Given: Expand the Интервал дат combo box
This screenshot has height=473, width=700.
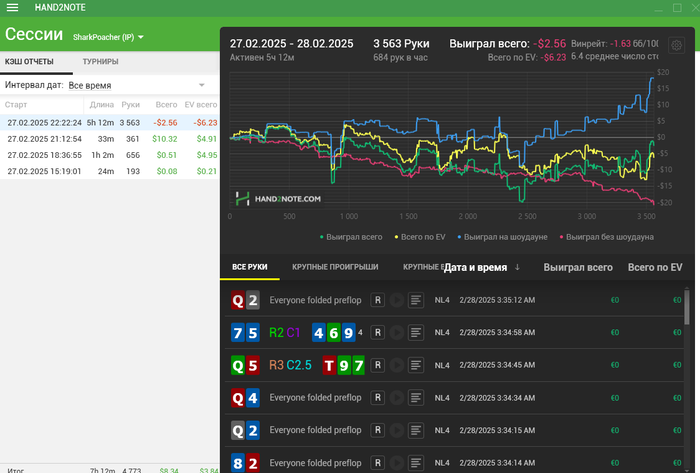Looking at the screenshot, I should pos(137,85).
